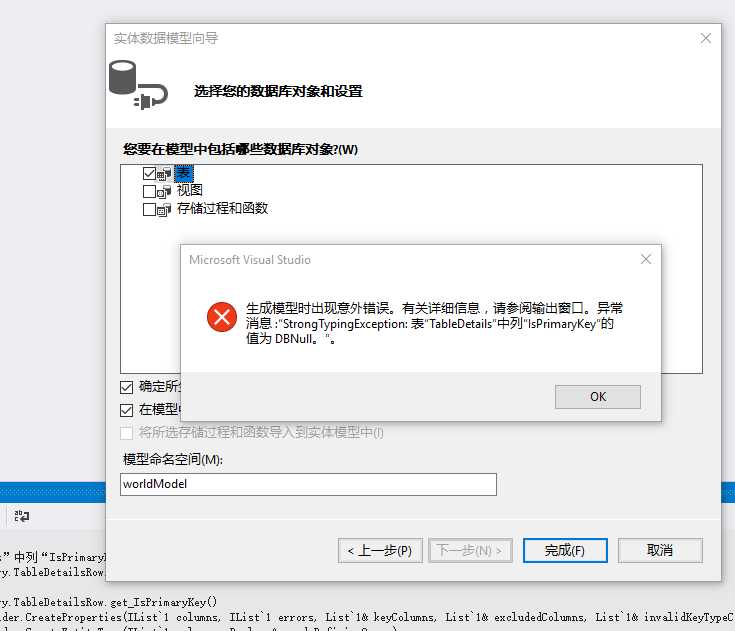Image resolution: width=735 pixels, height=631 pixels.
Task: Select the 表 tree item
Action: [x=183, y=173]
